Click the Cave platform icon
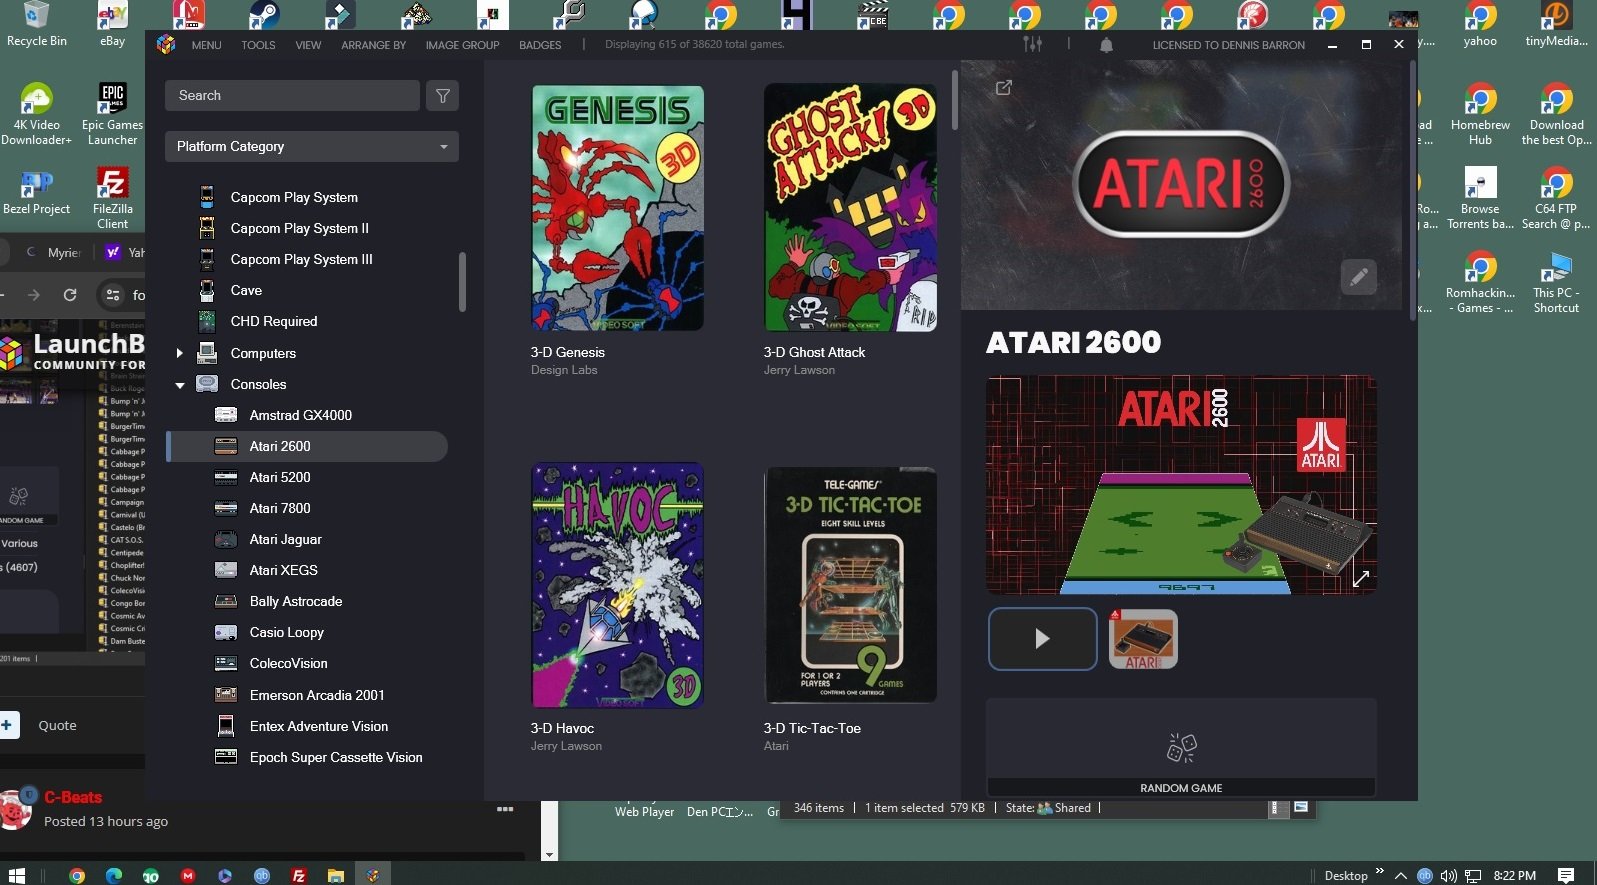The image size is (1597, 885). click(x=207, y=290)
